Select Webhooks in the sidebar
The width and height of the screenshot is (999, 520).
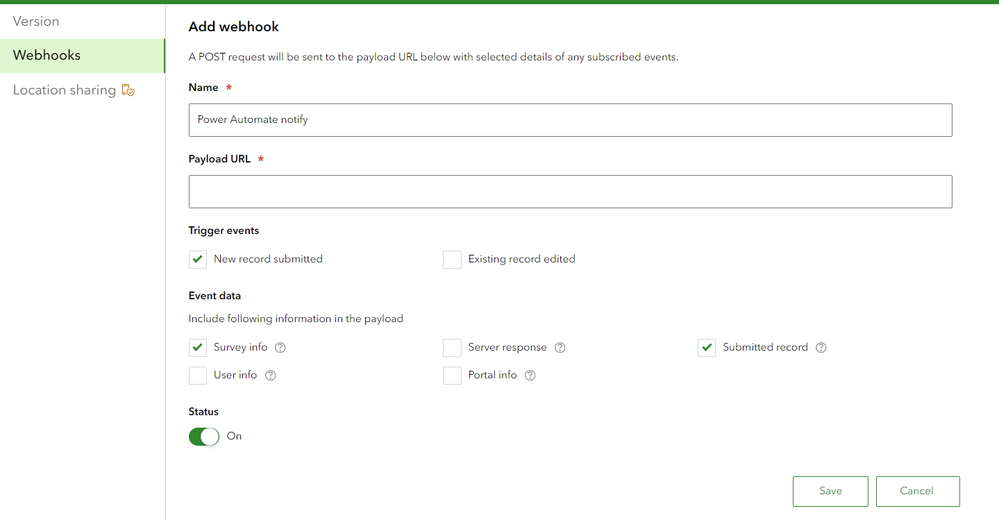point(47,56)
